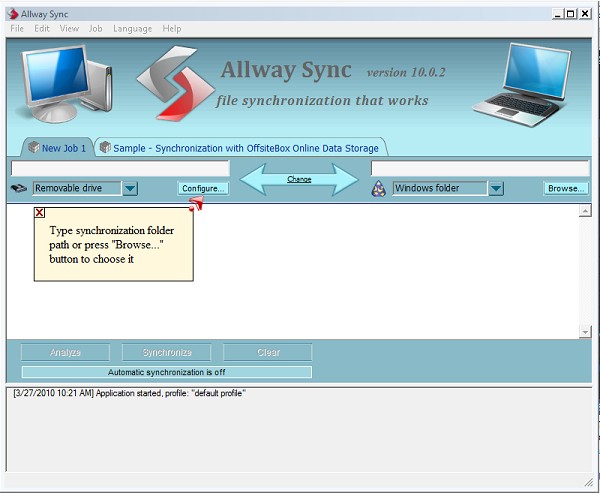
Task: Click the Application started log entry
Action: coord(129,393)
